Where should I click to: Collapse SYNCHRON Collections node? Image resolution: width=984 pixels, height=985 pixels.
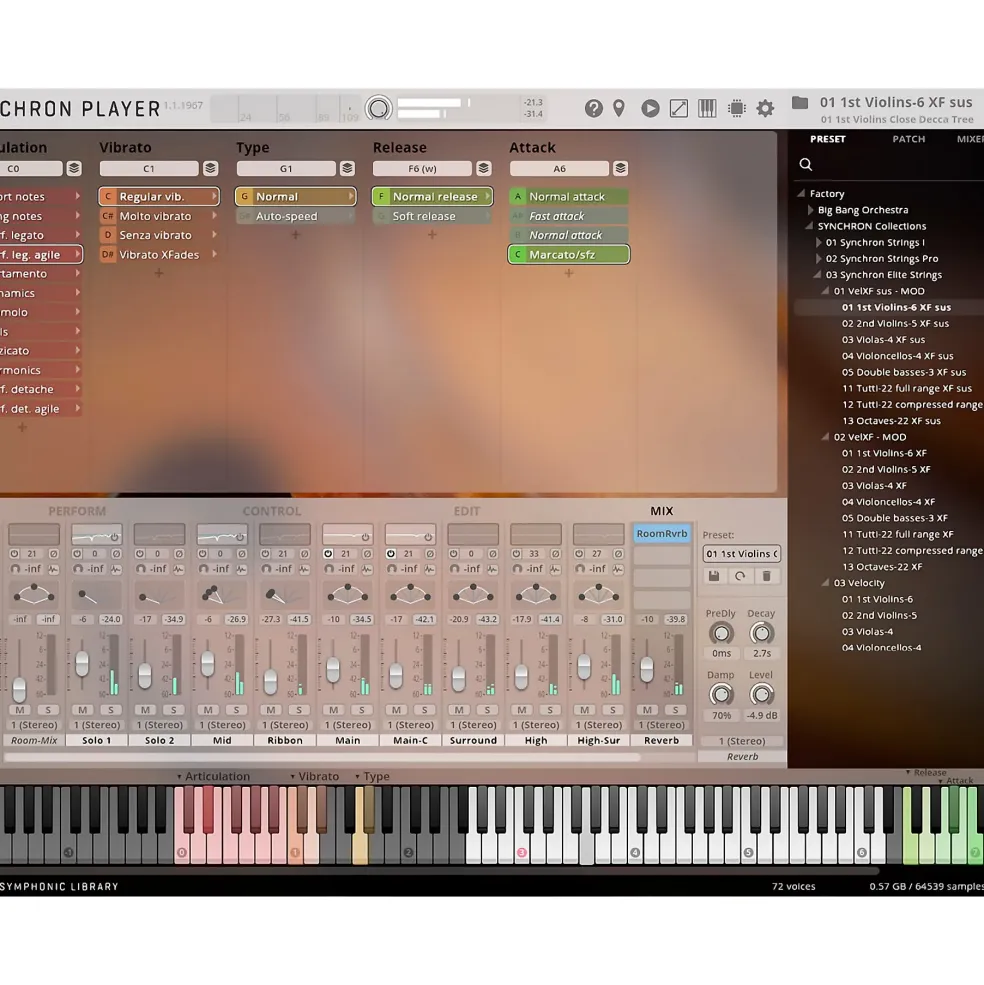pyautogui.click(x=809, y=226)
